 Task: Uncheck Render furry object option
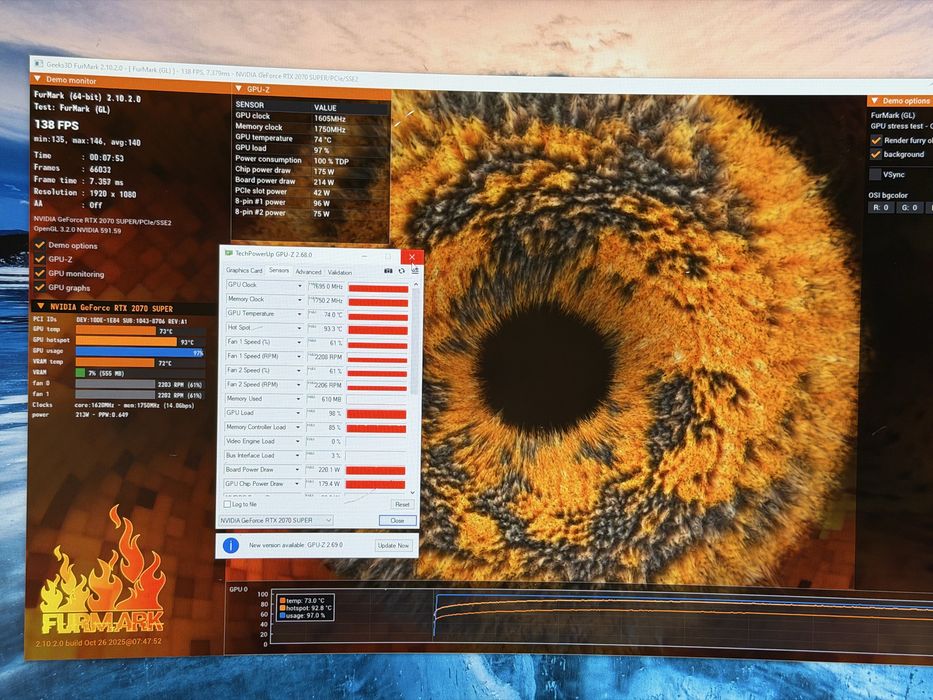coord(876,140)
